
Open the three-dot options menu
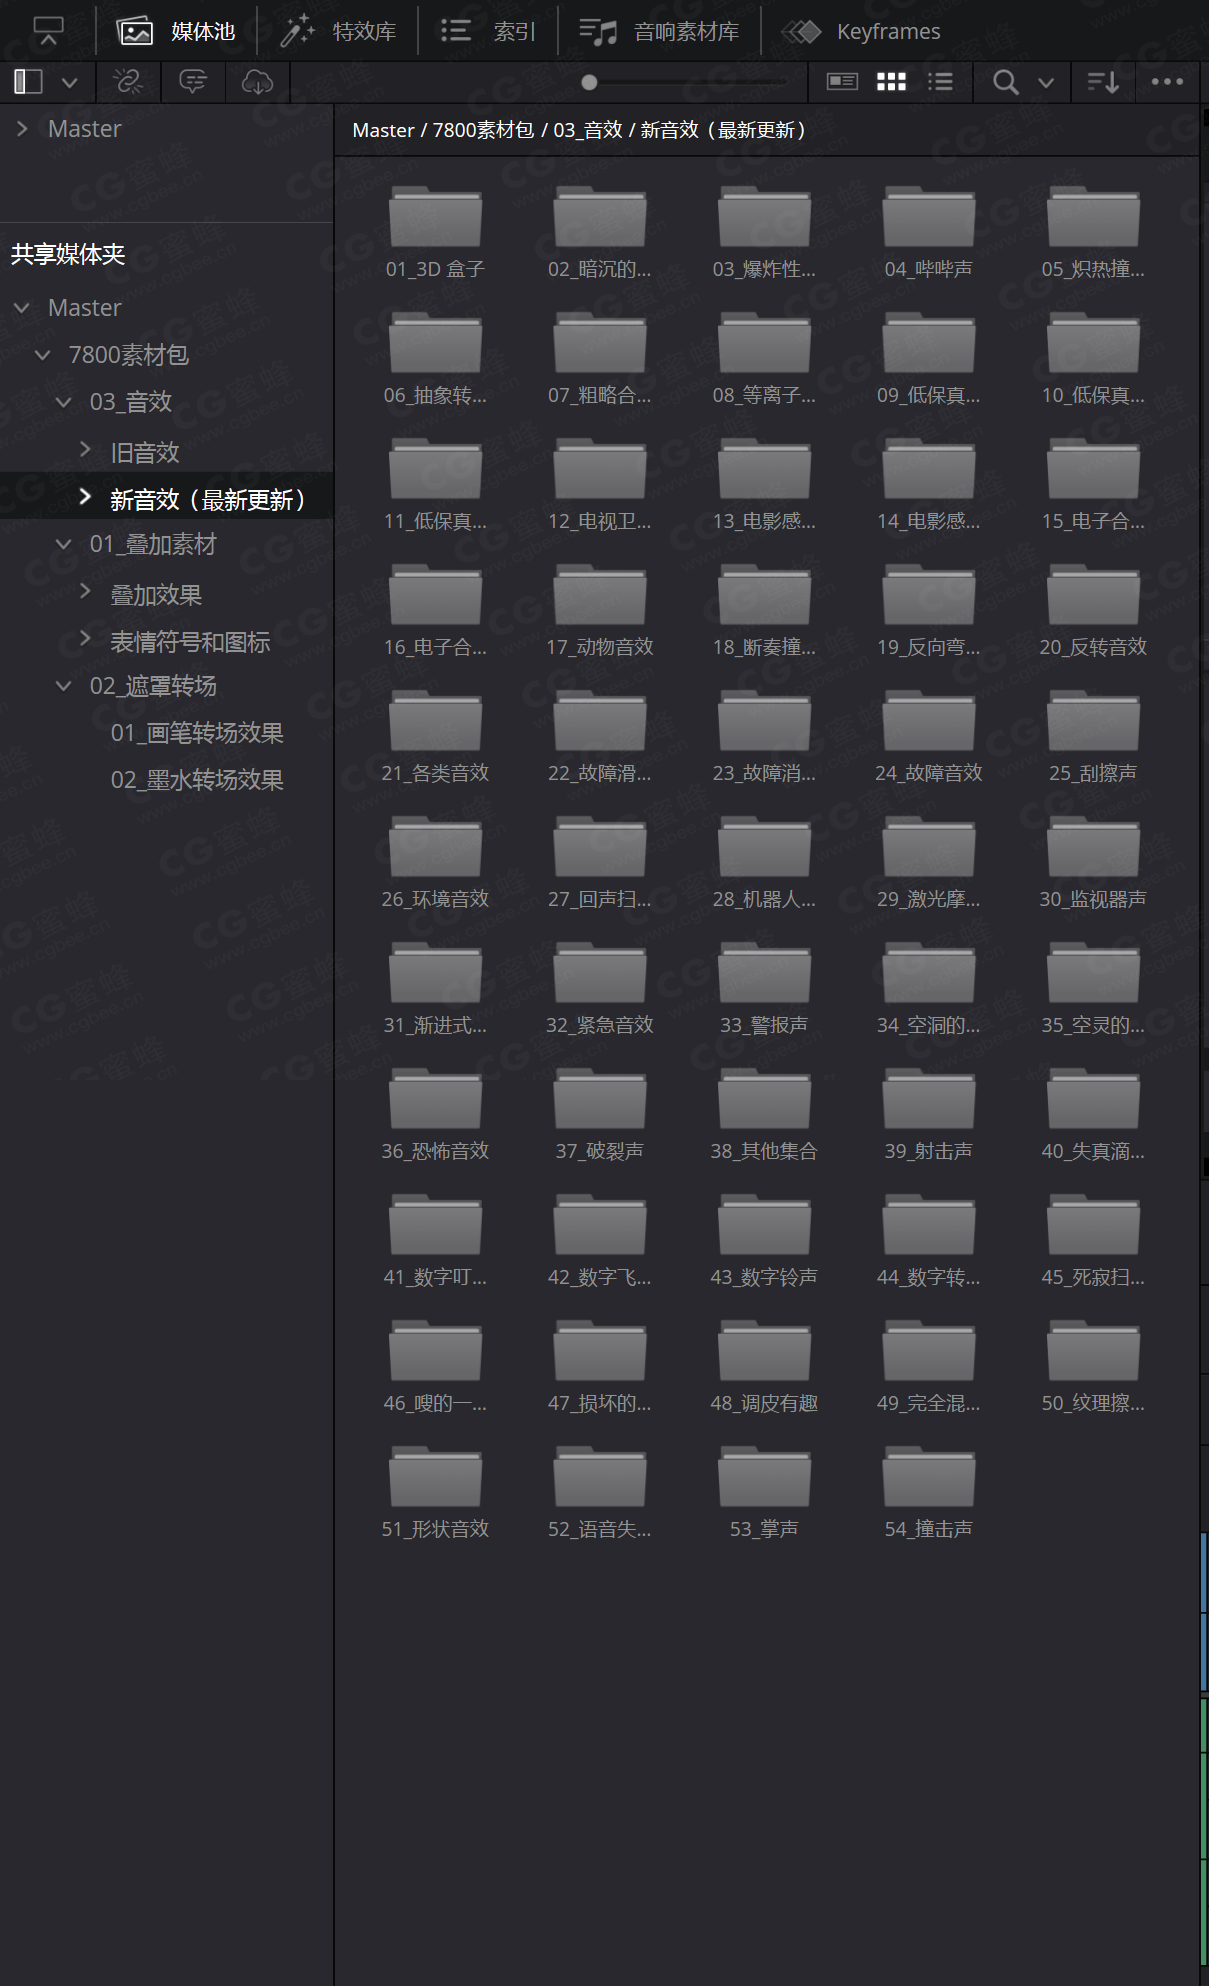[1167, 82]
